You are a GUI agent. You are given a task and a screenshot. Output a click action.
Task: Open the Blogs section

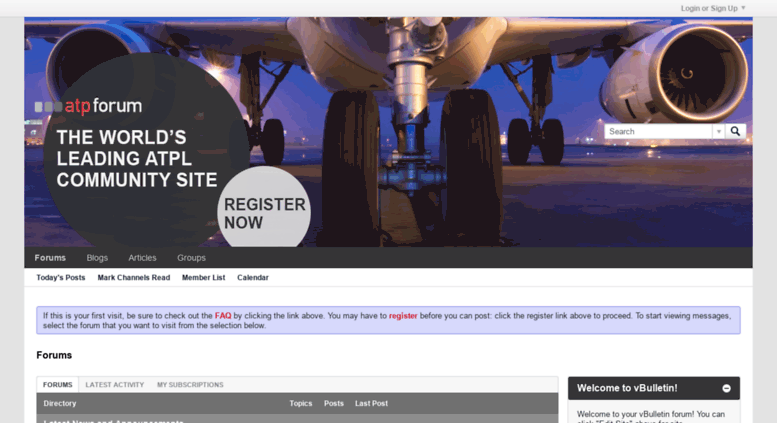coord(97,258)
